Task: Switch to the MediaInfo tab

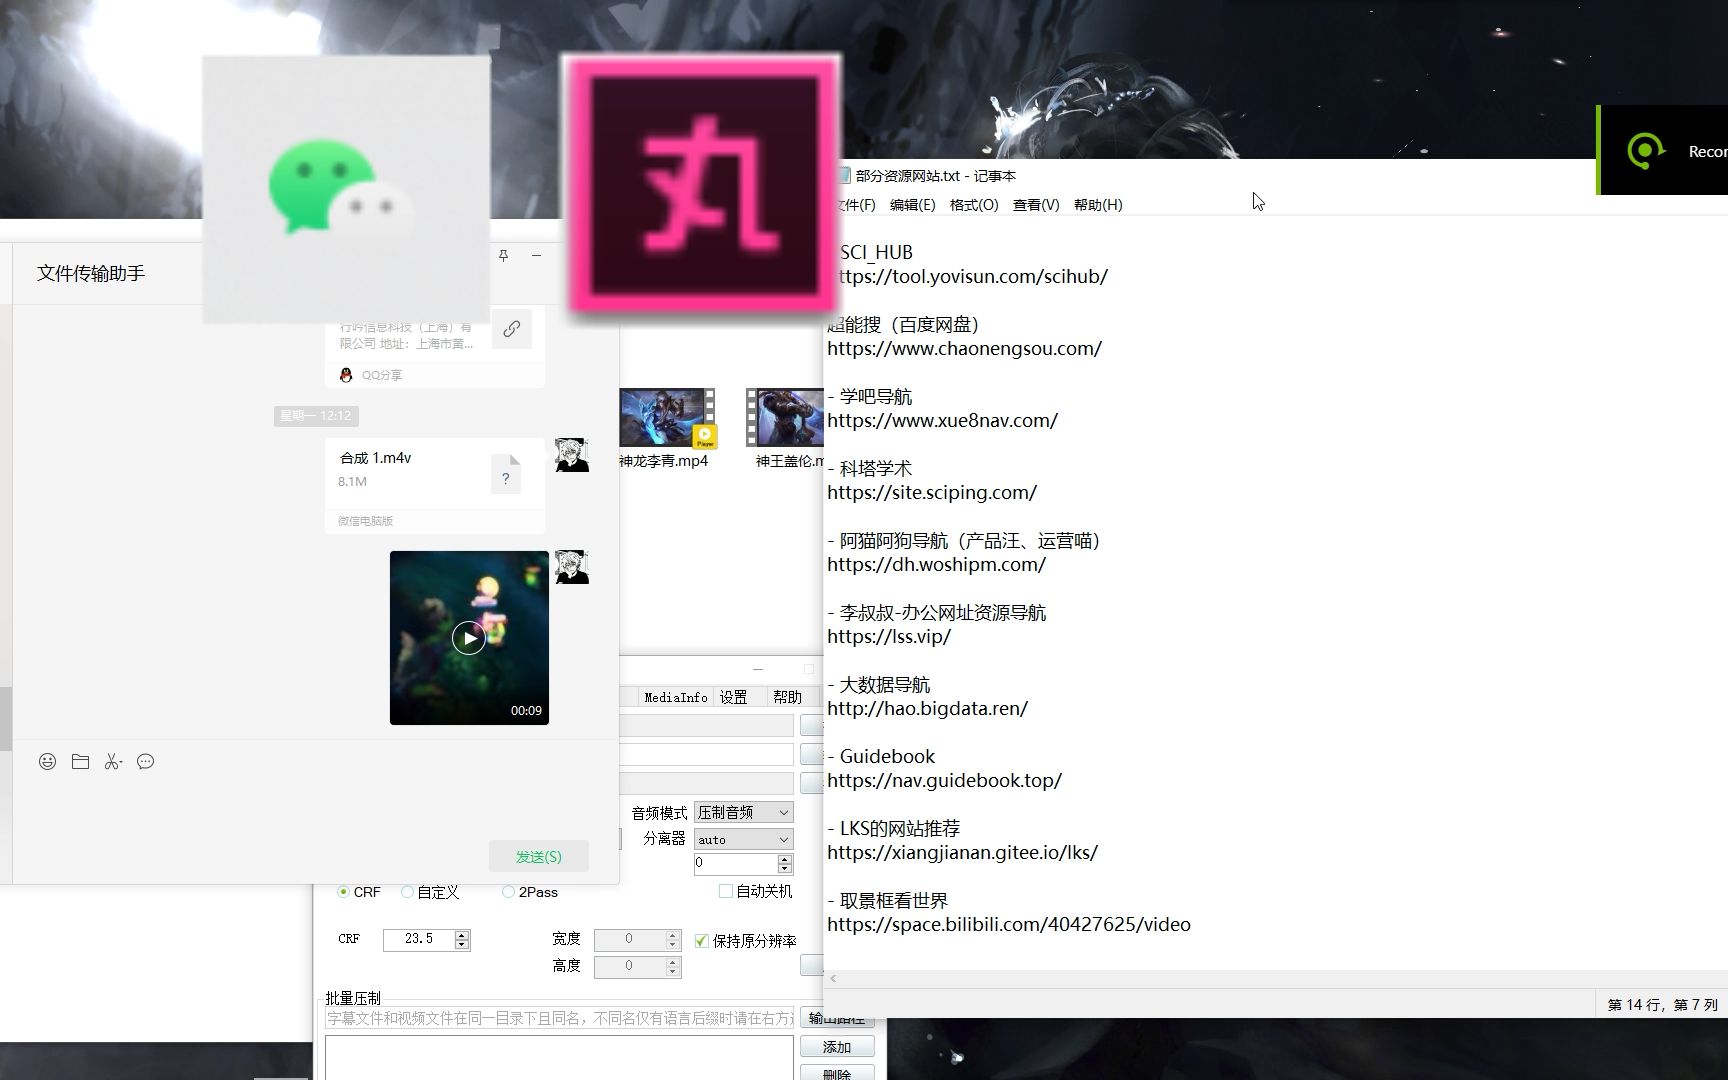Action: [675, 697]
